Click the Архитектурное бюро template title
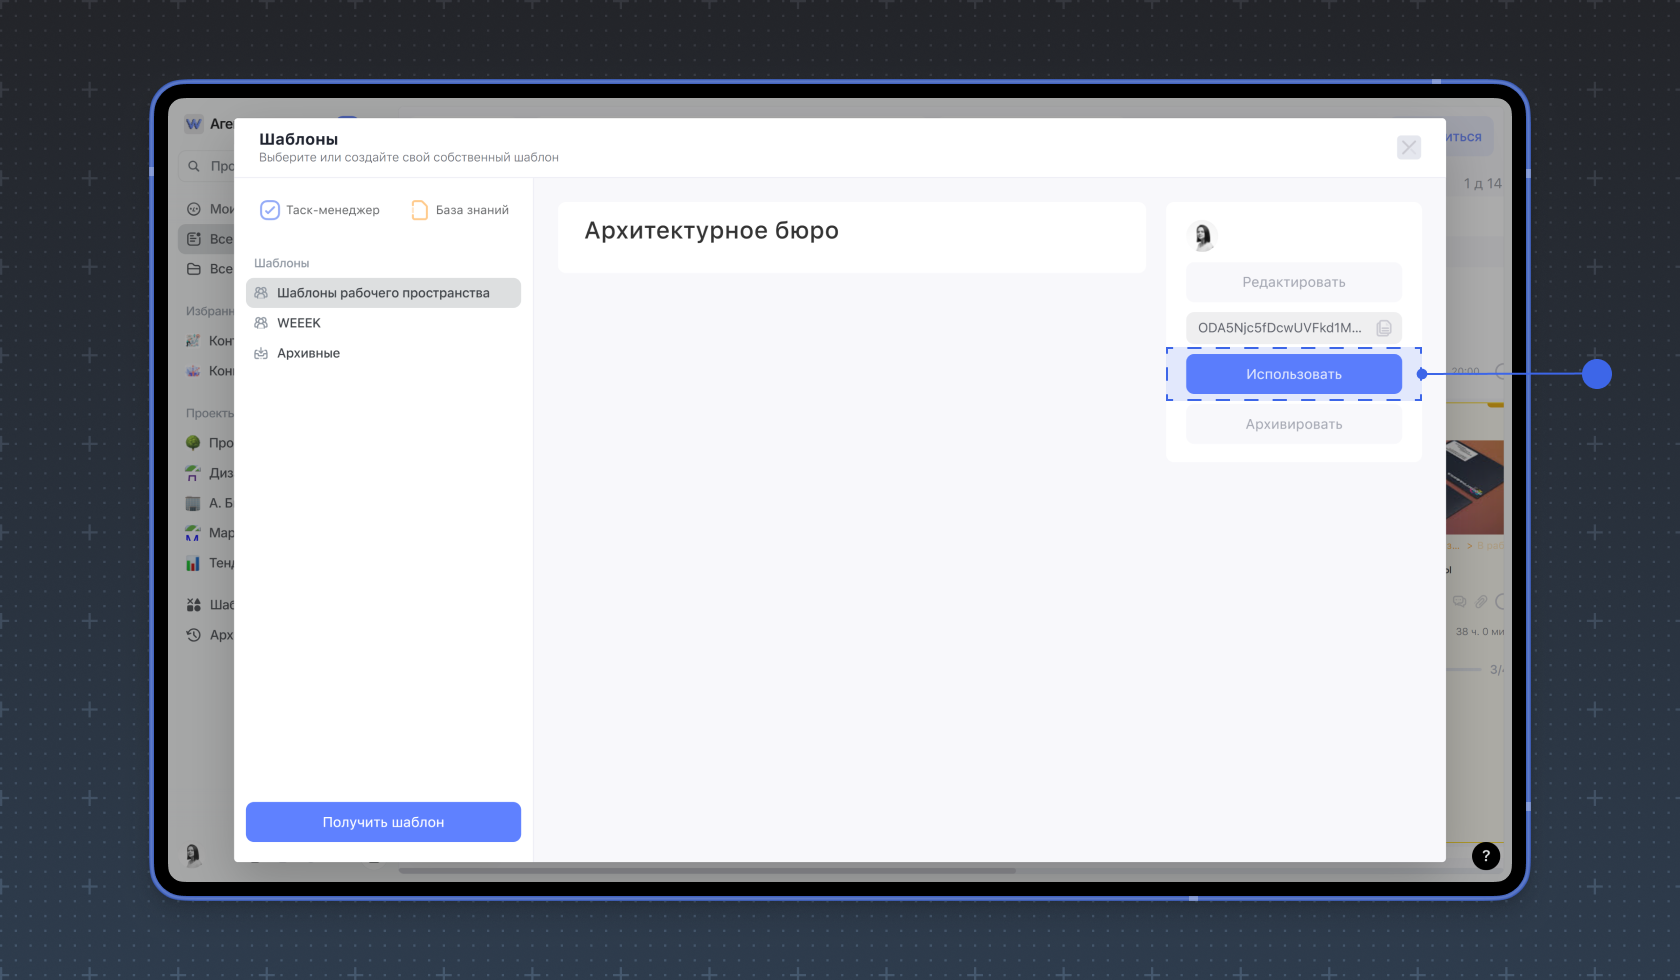This screenshot has width=1680, height=980. pyautogui.click(x=711, y=231)
